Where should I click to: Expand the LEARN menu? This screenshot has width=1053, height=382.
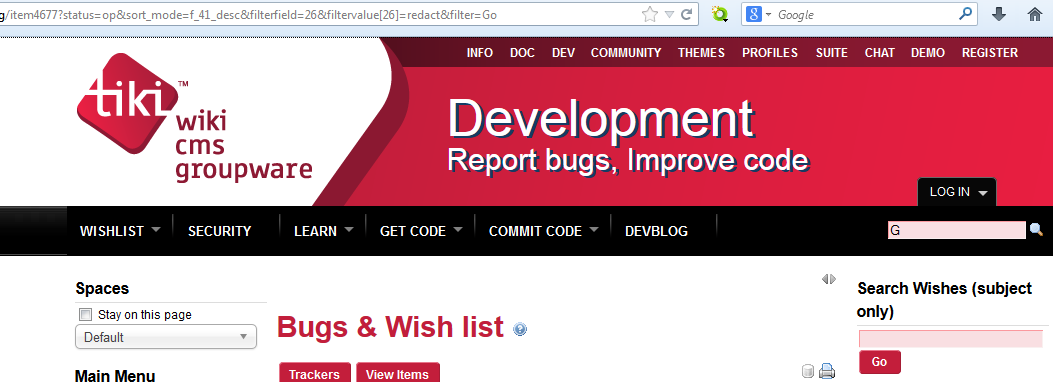tap(324, 231)
